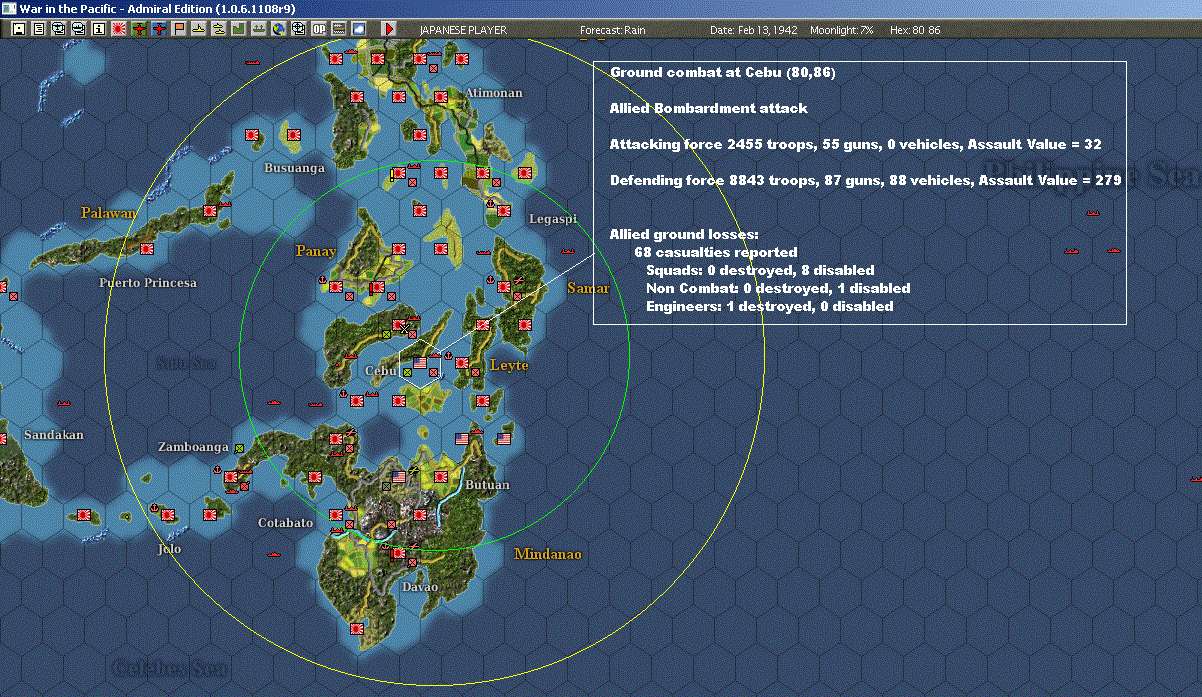Click the red play arrow button
The width and height of the screenshot is (1202, 697).
[x=390, y=29]
